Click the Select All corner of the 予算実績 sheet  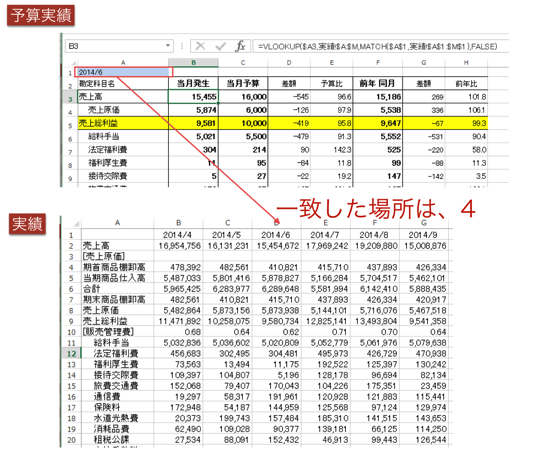click(74, 63)
